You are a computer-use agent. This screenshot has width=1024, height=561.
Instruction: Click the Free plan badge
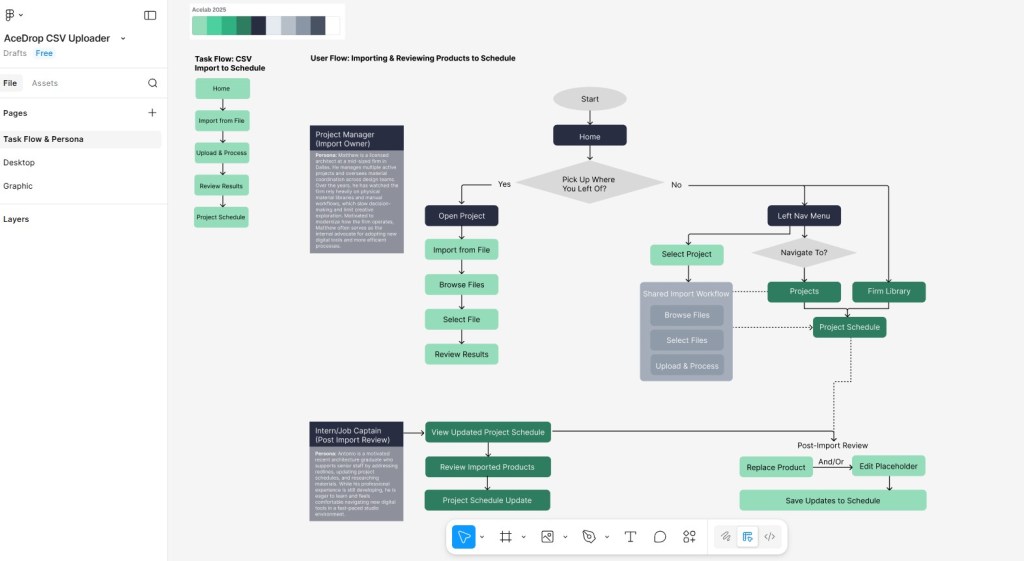coord(44,53)
